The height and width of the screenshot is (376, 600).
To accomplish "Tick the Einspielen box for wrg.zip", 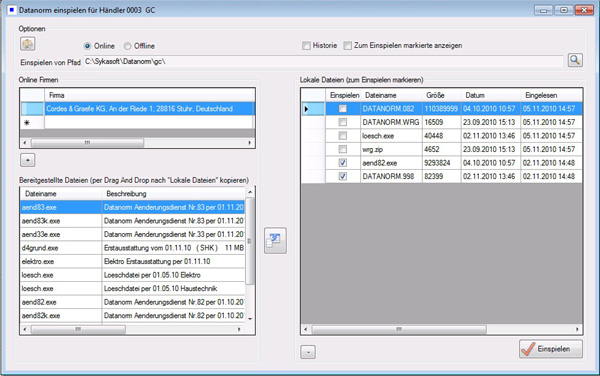I will 343,149.
